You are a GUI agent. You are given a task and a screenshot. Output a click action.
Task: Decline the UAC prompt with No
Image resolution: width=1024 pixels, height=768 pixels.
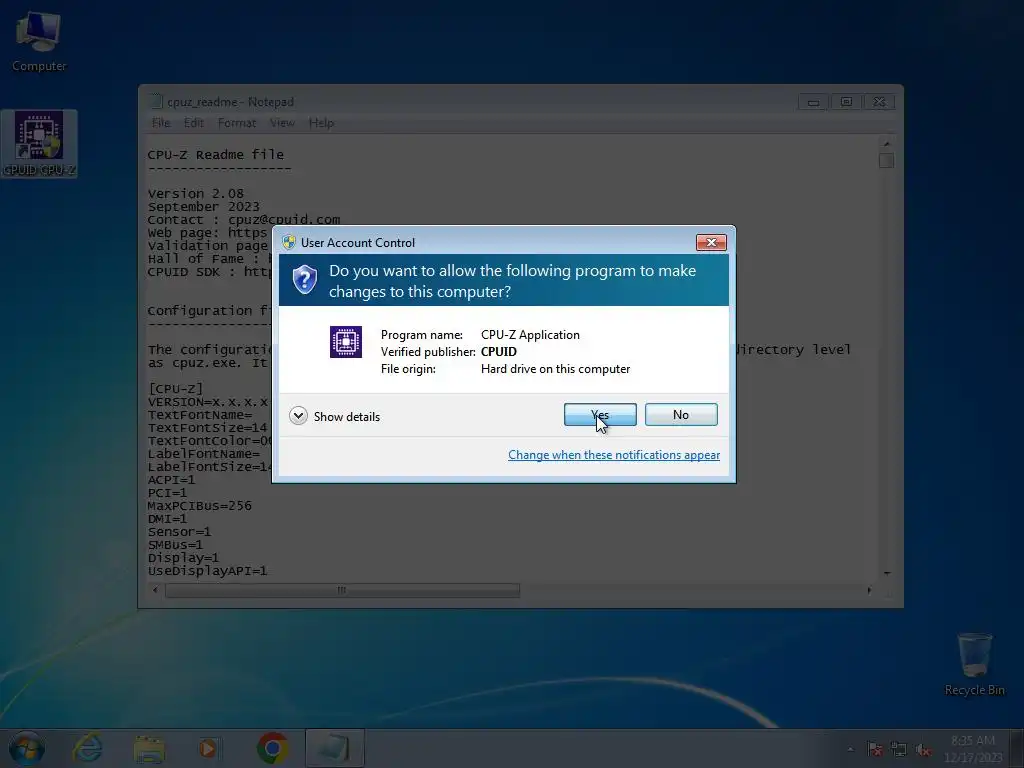point(680,415)
